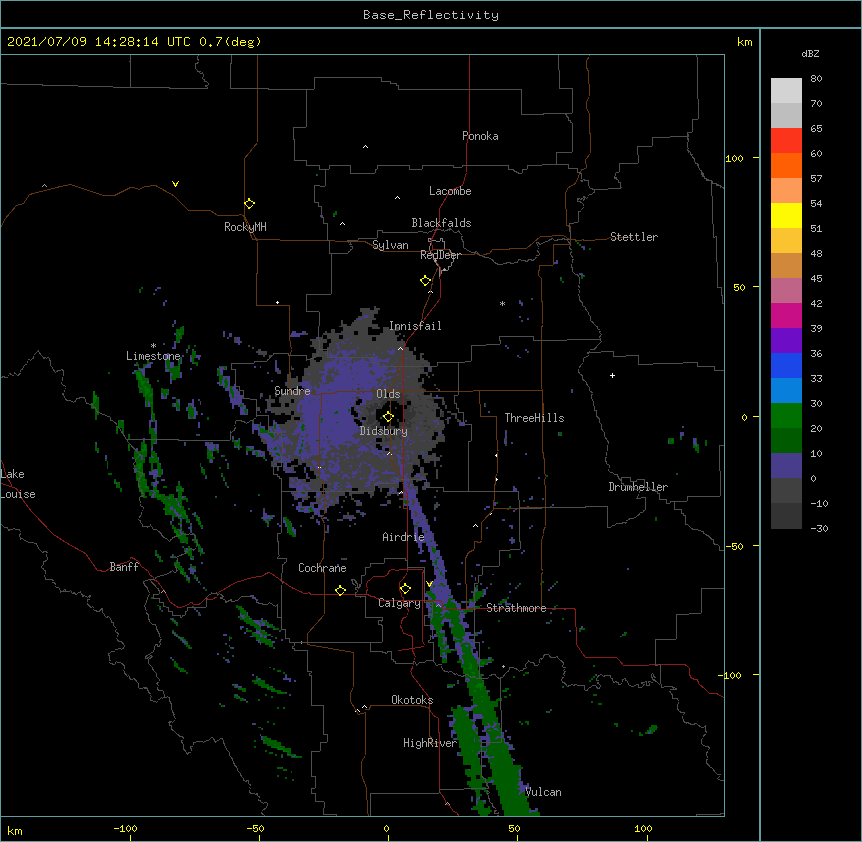Image resolution: width=862 pixels, height=842 pixels.
Task: Select the purple 36-39 dBZ legend swatch
Action: tap(786, 341)
